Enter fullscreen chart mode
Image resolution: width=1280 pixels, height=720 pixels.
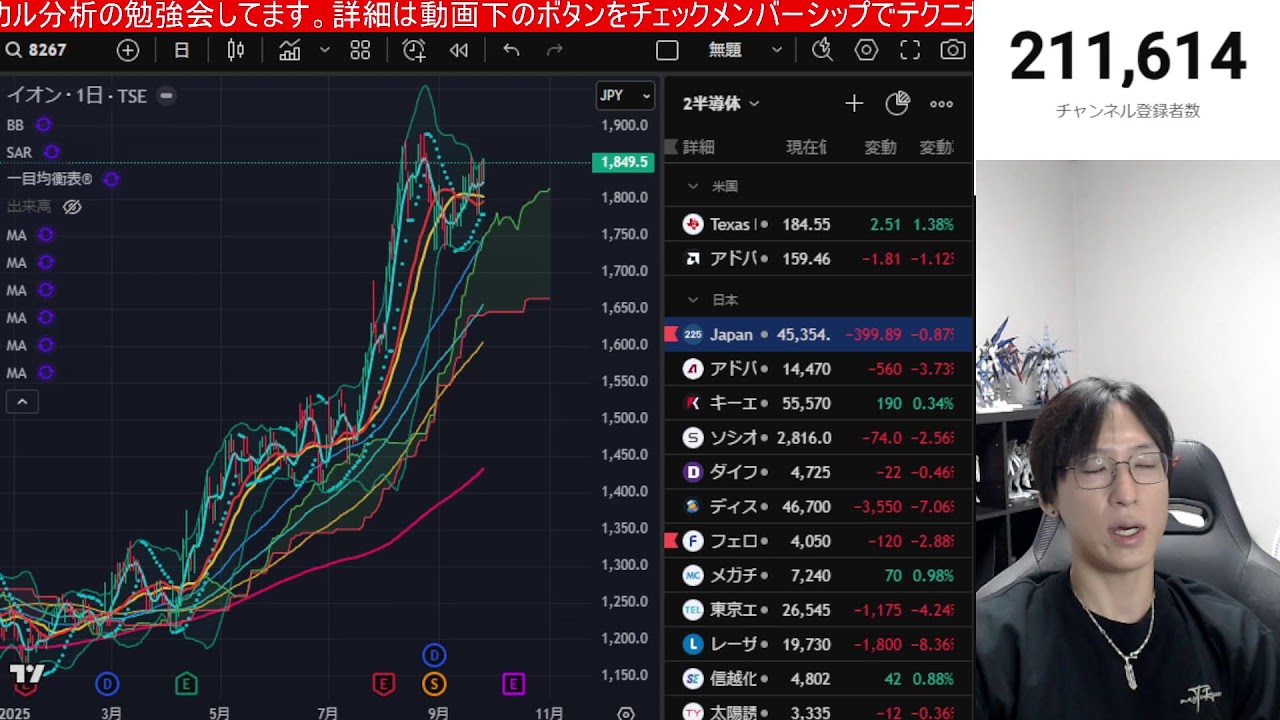click(x=909, y=50)
